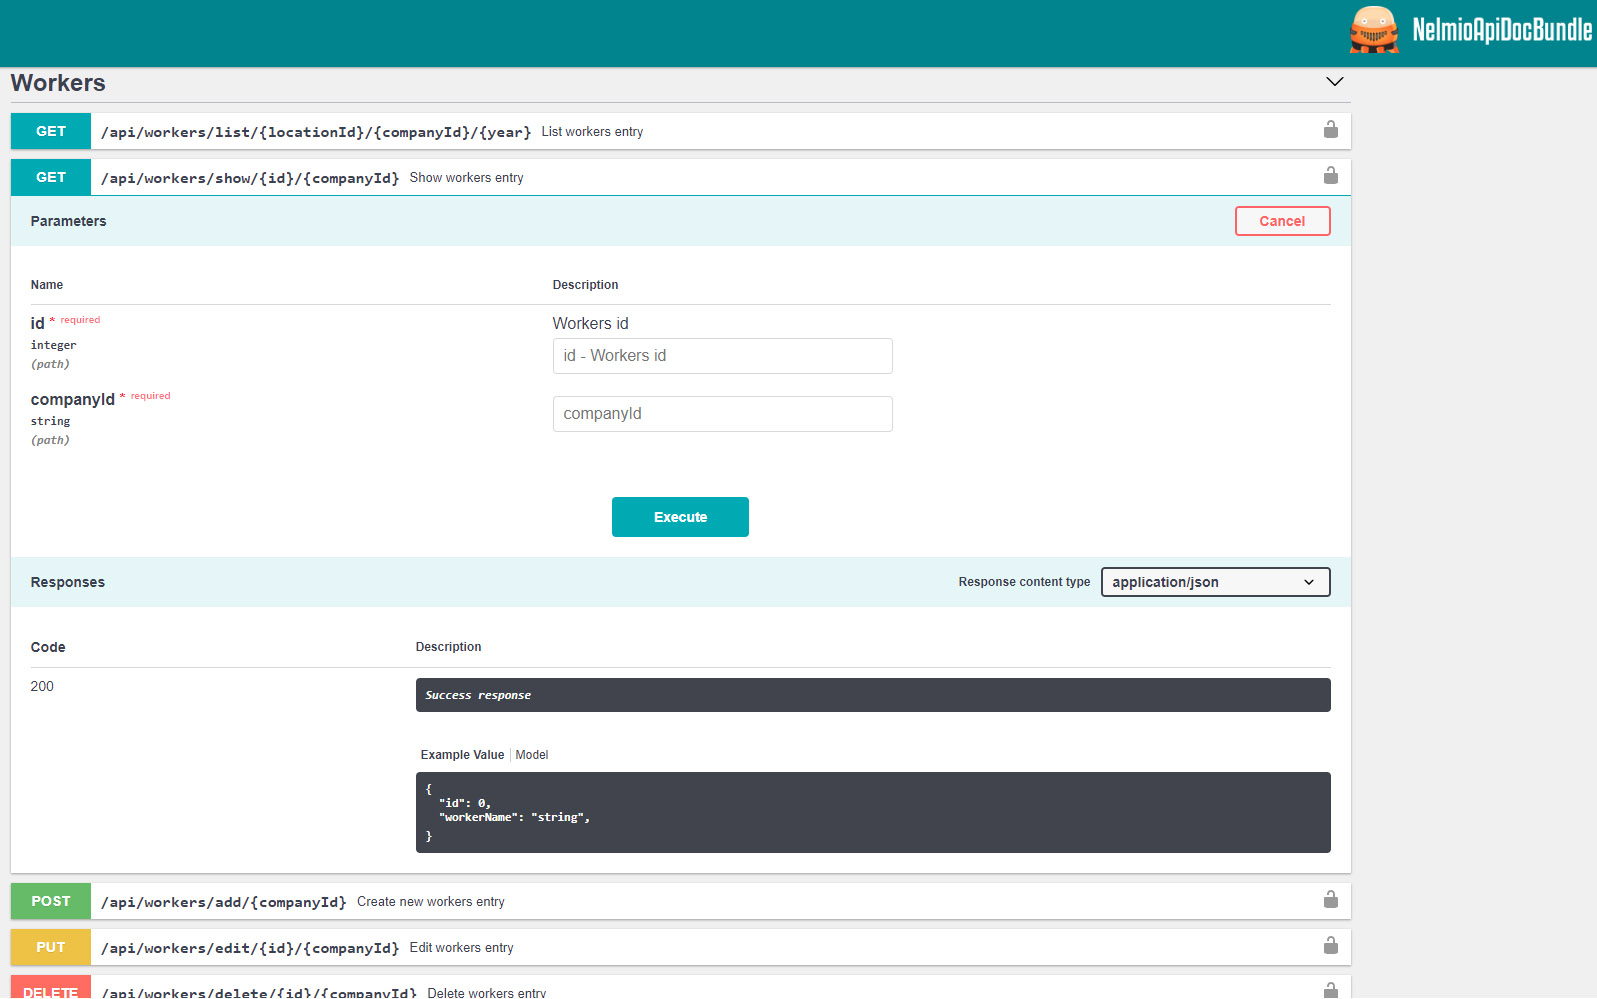Click the lock icon on PUT edit workers row
The width and height of the screenshot is (1597, 999).
(x=1330, y=946)
